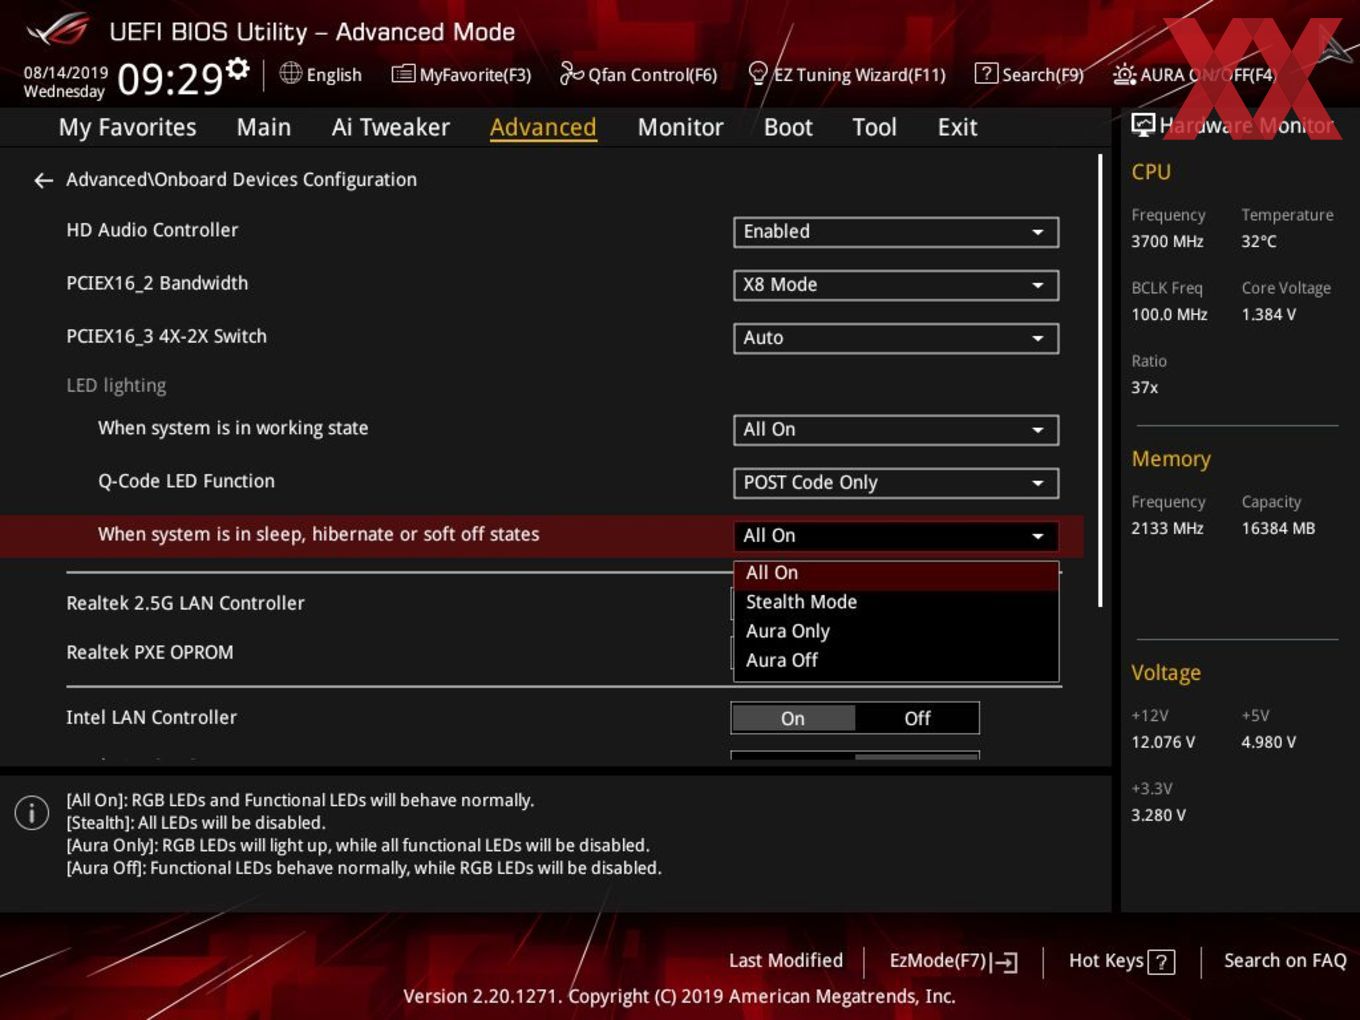Viewport: 1360px width, 1020px height.
Task: Set Intel LAN Controller to Off
Action: (917, 718)
